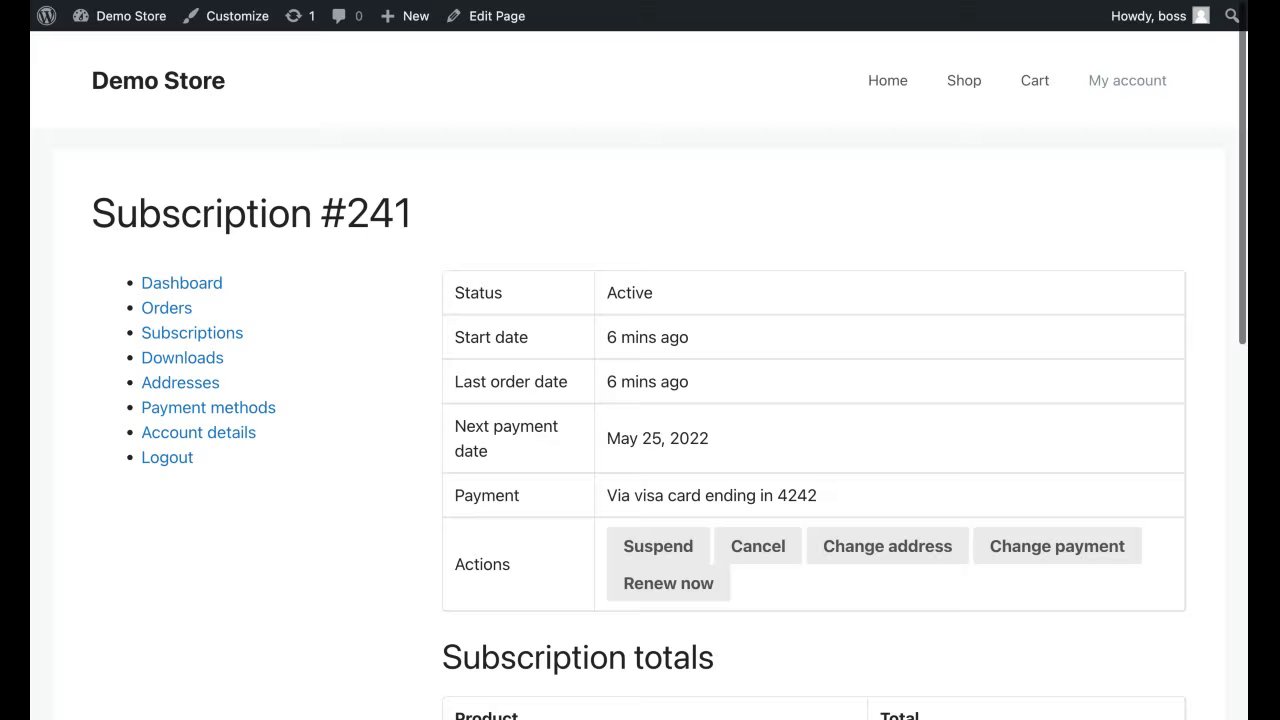
Task: Click the plus New icon
Action: tap(388, 16)
